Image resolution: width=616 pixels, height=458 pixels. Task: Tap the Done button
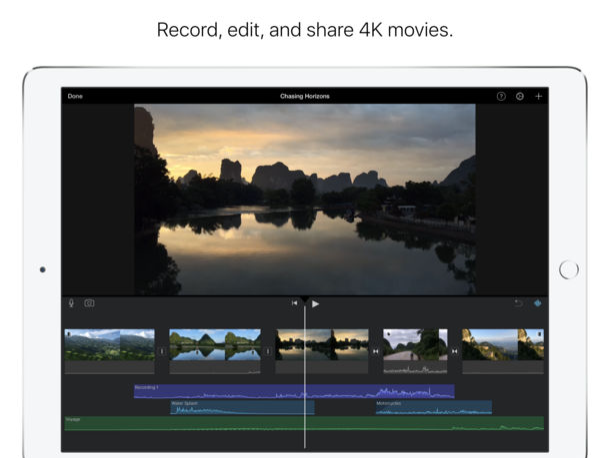coord(75,96)
